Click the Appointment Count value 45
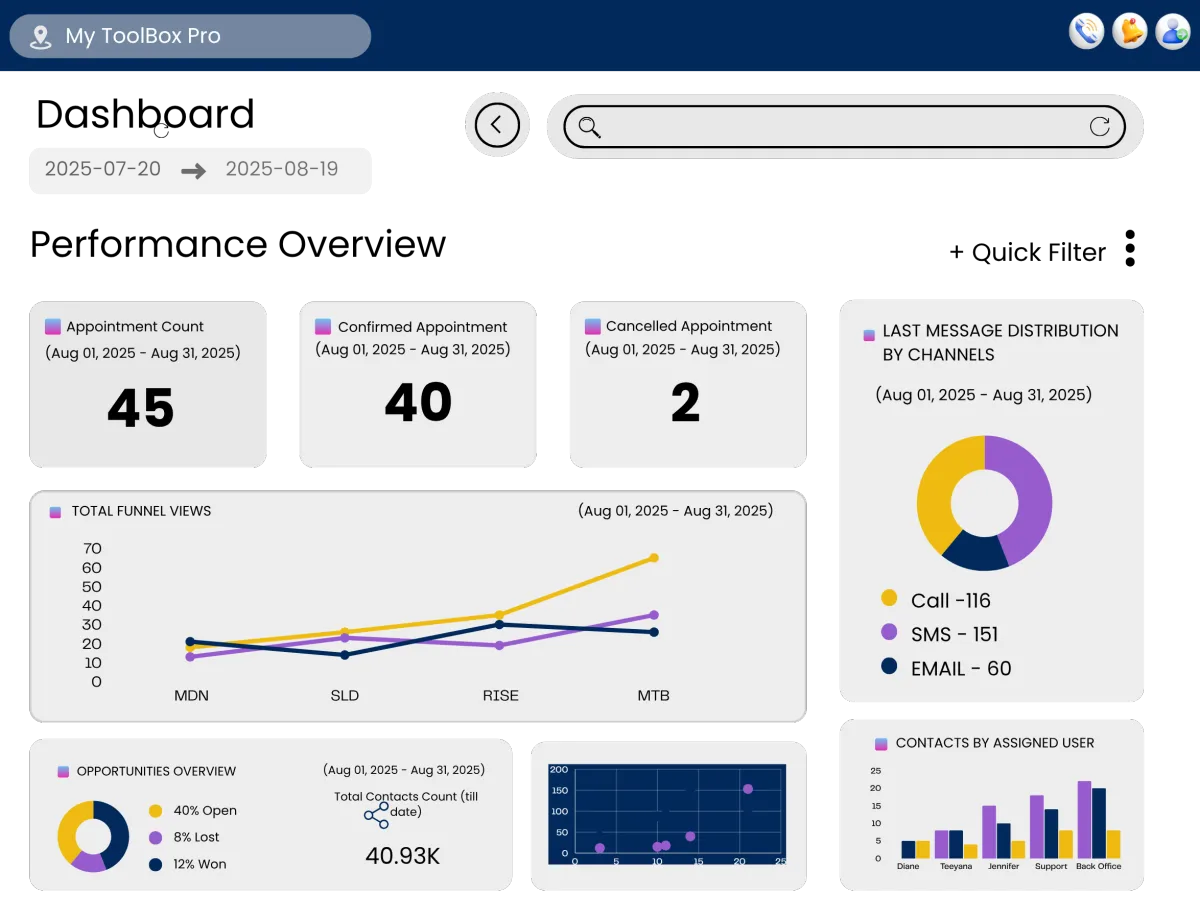The width and height of the screenshot is (1200, 919). click(x=141, y=408)
